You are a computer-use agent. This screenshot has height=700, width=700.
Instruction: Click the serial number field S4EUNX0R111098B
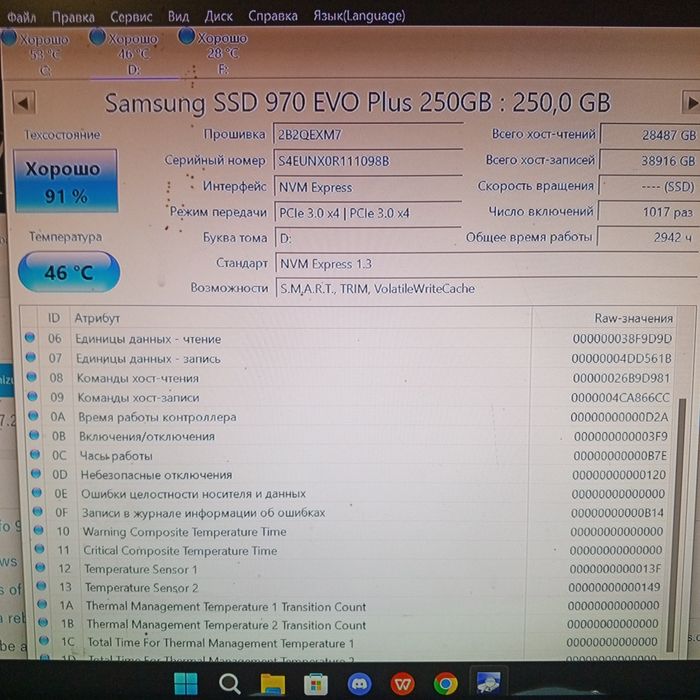(x=368, y=161)
